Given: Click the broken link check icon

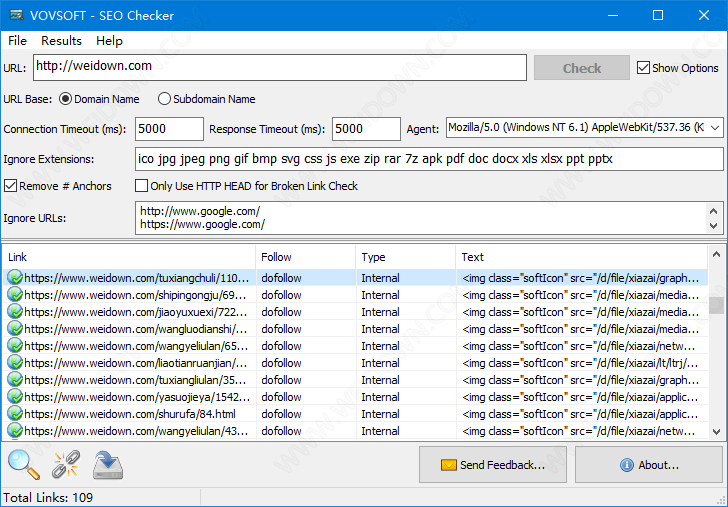Looking at the screenshot, I should pos(65,464).
